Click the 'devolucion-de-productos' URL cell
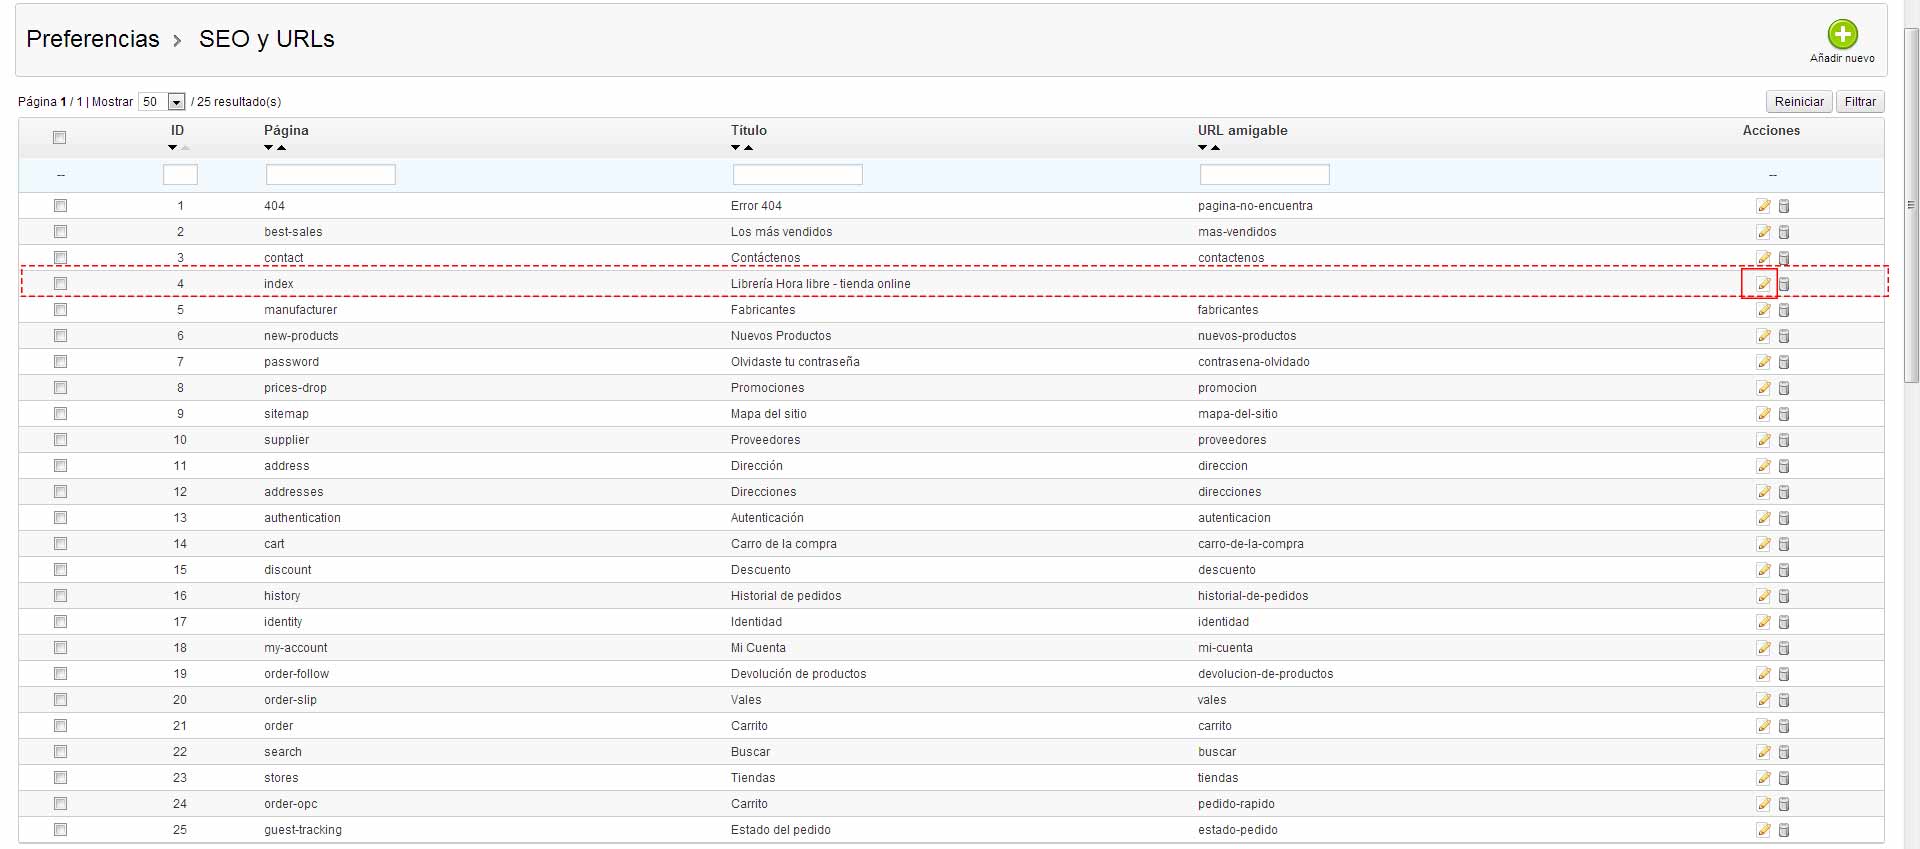1920x849 pixels. [x=1266, y=674]
